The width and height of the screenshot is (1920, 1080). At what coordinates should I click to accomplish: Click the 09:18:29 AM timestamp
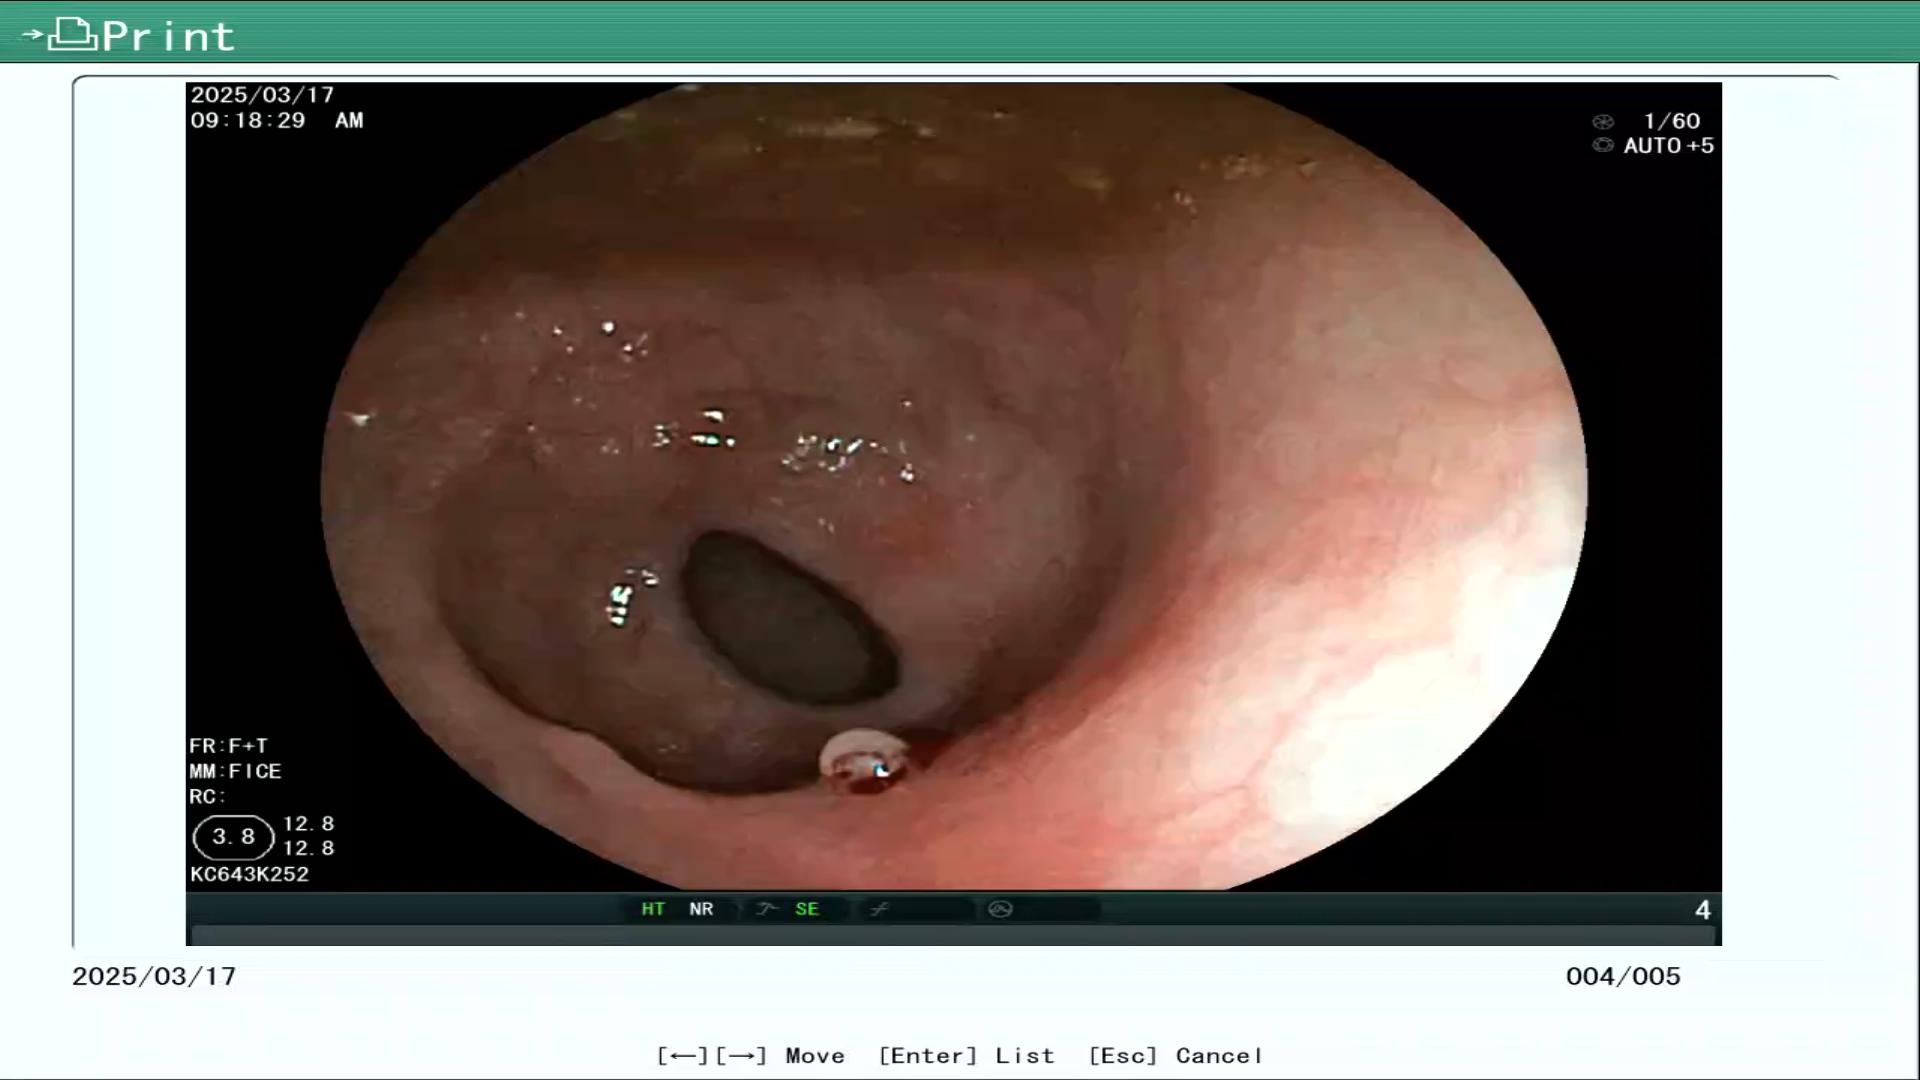tap(277, 121)
